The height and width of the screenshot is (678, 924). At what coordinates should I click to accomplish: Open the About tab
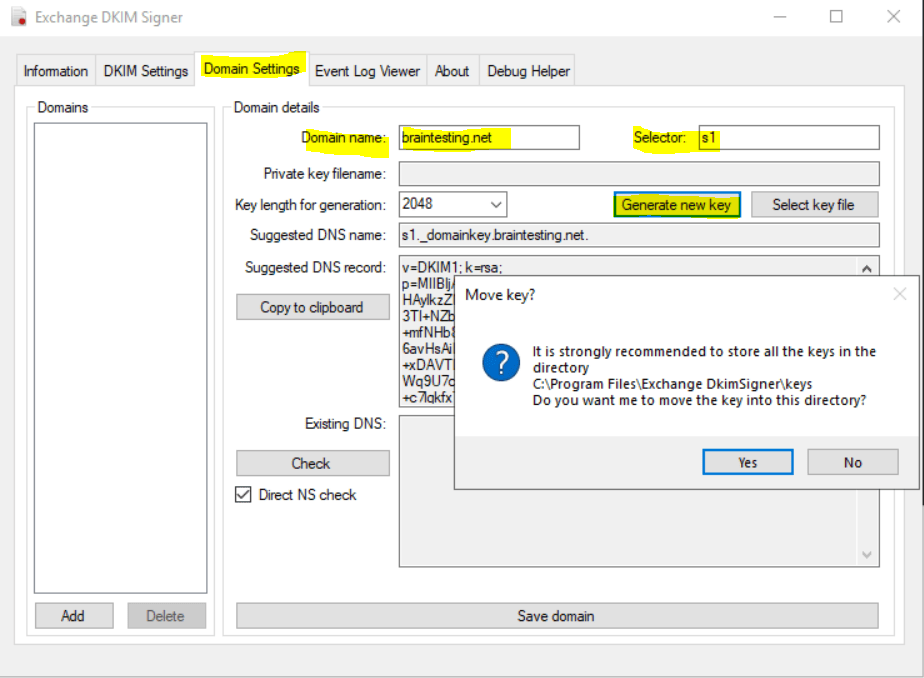click(x=451, y=71)
